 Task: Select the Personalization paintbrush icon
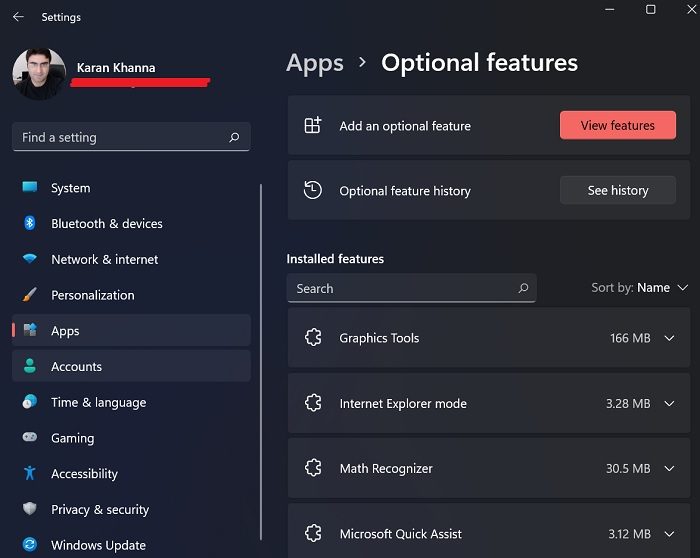[30, 295]
